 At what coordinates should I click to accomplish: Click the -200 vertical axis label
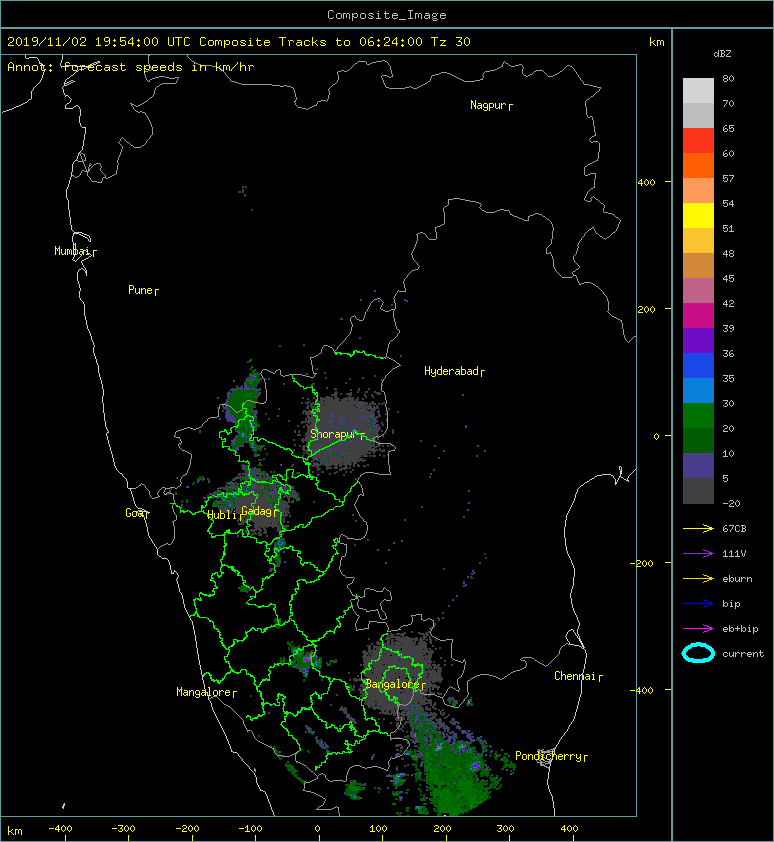pyautogui.click(x=642, y=563)
